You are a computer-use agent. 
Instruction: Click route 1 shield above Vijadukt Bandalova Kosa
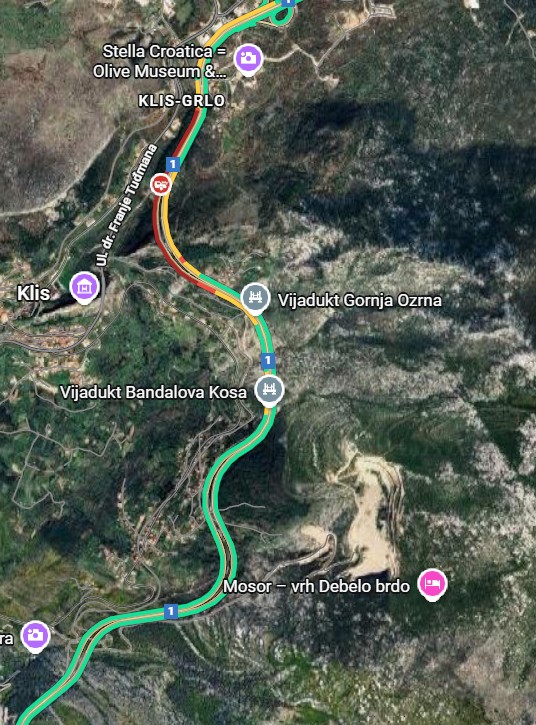click(x=268, y=360)
